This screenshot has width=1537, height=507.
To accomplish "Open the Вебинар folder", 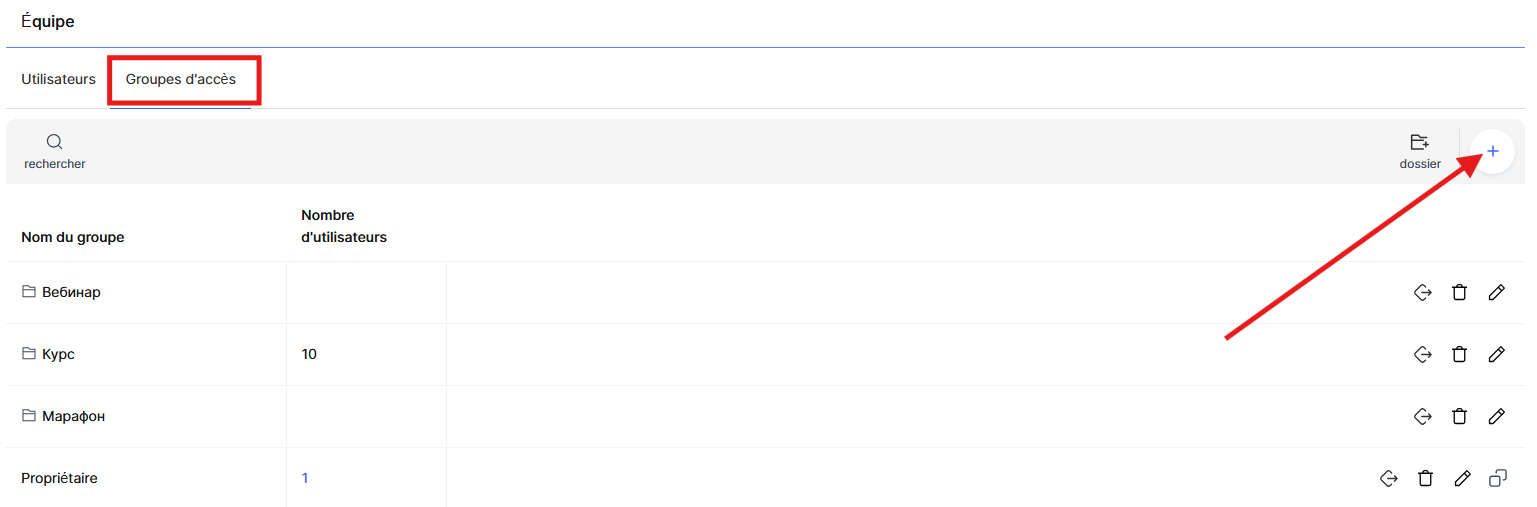I will coord(71,292).
